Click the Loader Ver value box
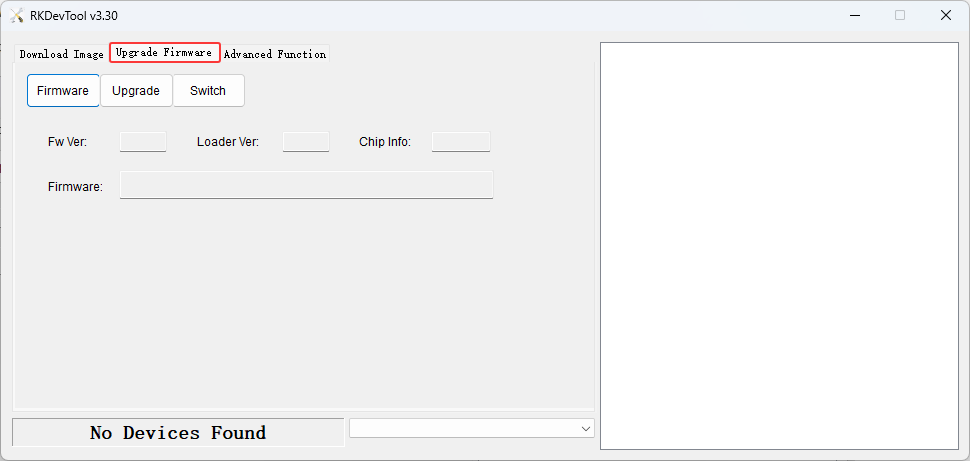Image resolution: width=970 pixels, height=461 pixels. pyautogui.click(x=306, y=142)
